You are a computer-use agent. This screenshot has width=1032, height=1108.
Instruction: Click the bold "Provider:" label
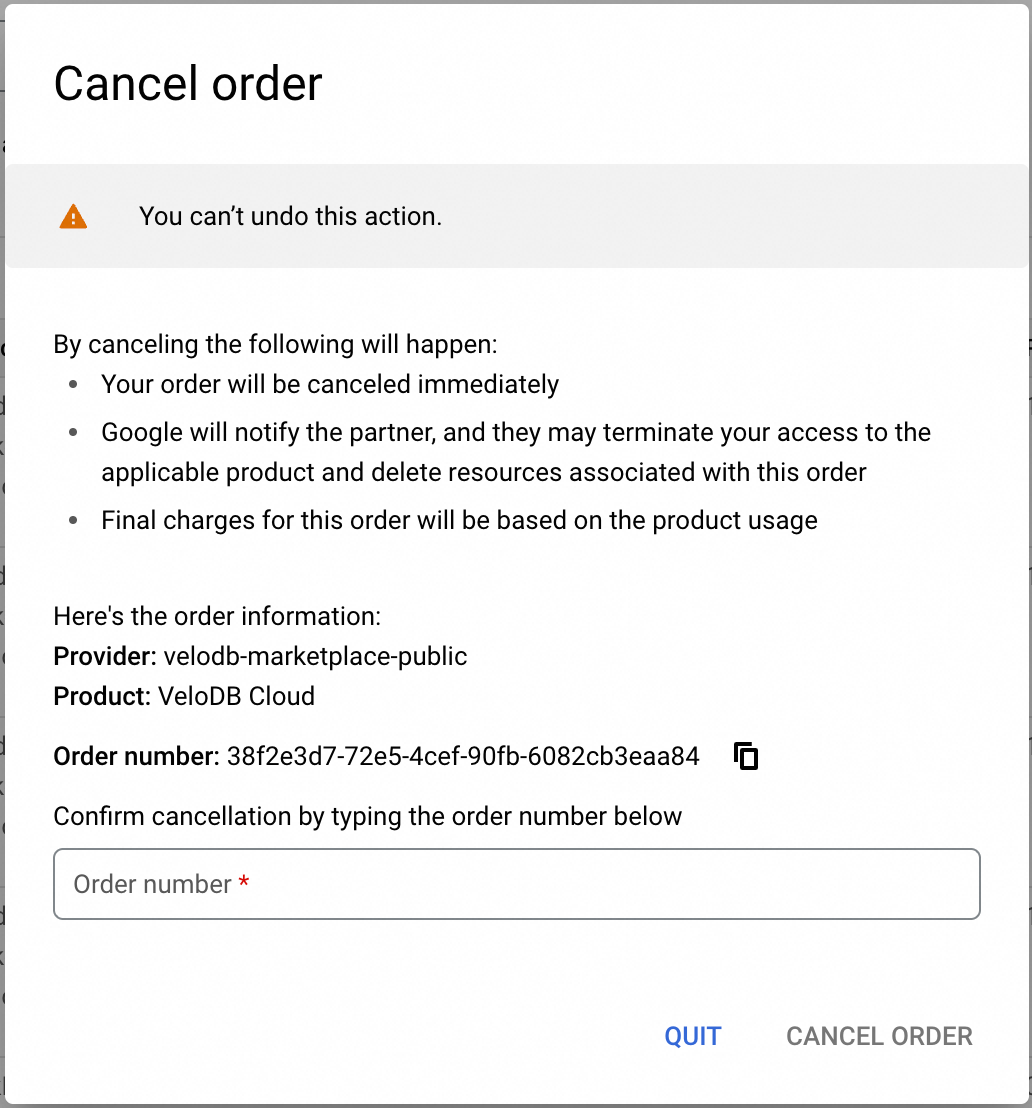[x=104, y=656]
